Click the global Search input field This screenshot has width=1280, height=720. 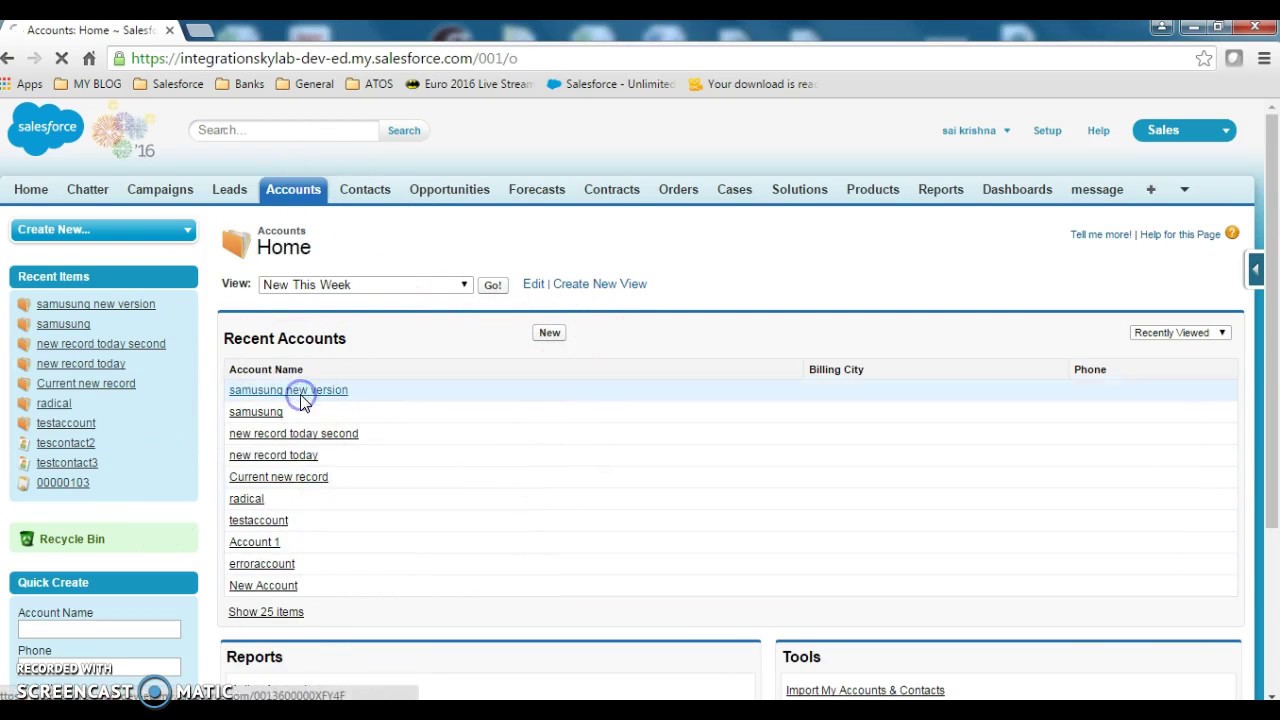pos(283,130)
